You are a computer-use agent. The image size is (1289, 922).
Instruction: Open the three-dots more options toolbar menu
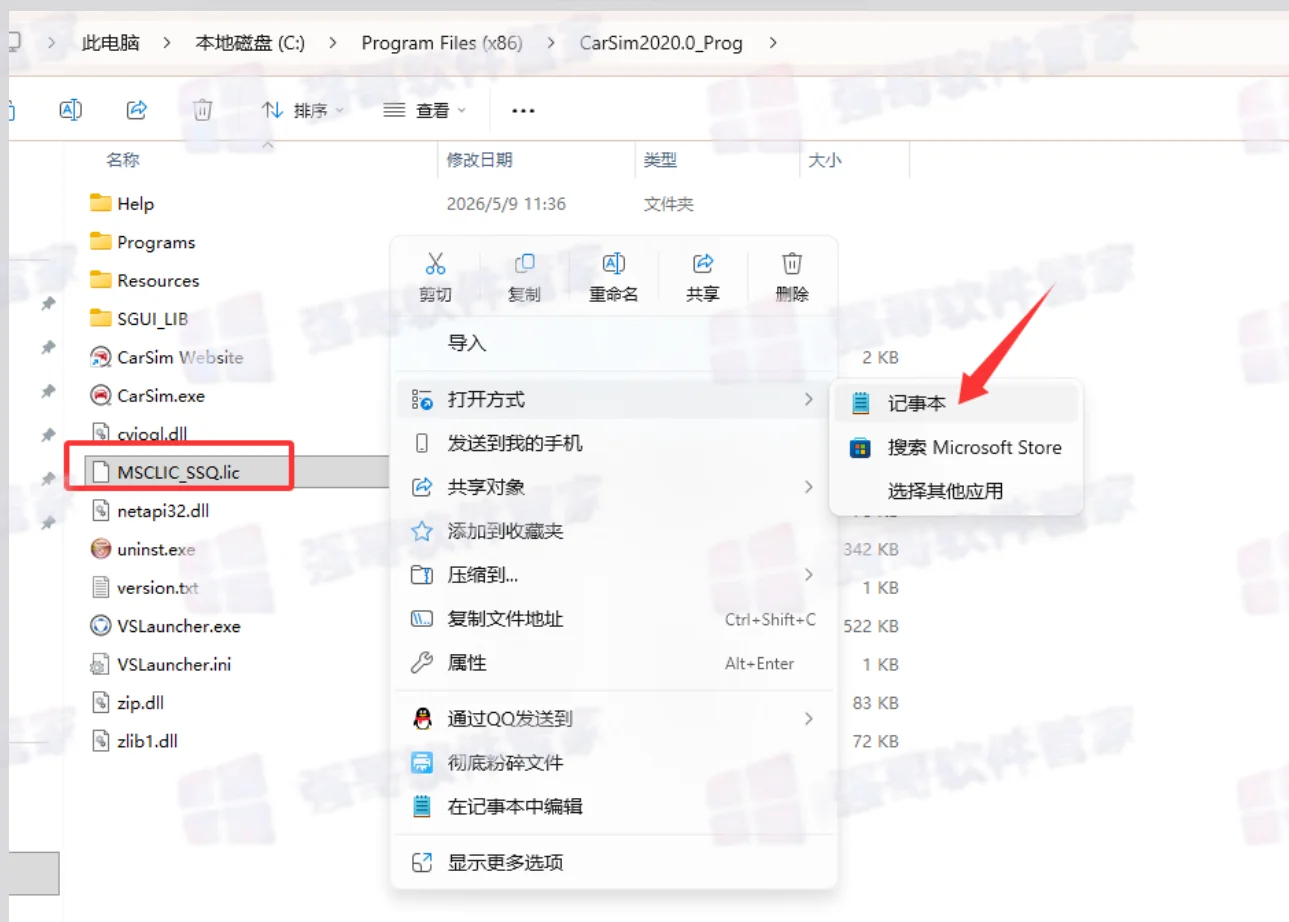(523, 111)
